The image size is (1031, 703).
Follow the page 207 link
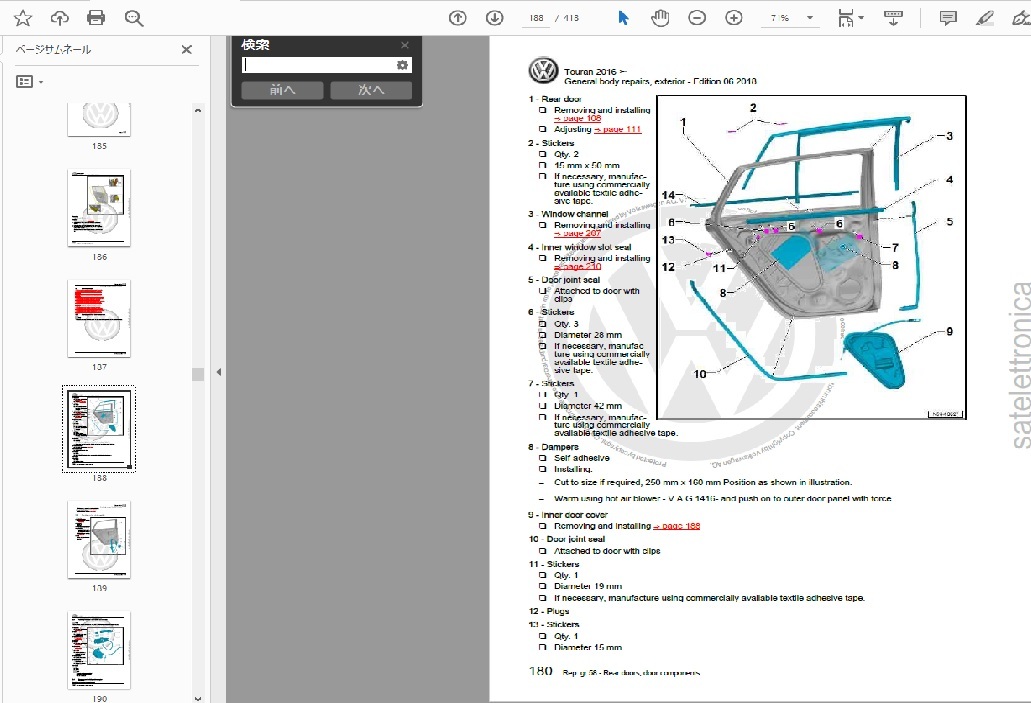pos(577,233)
